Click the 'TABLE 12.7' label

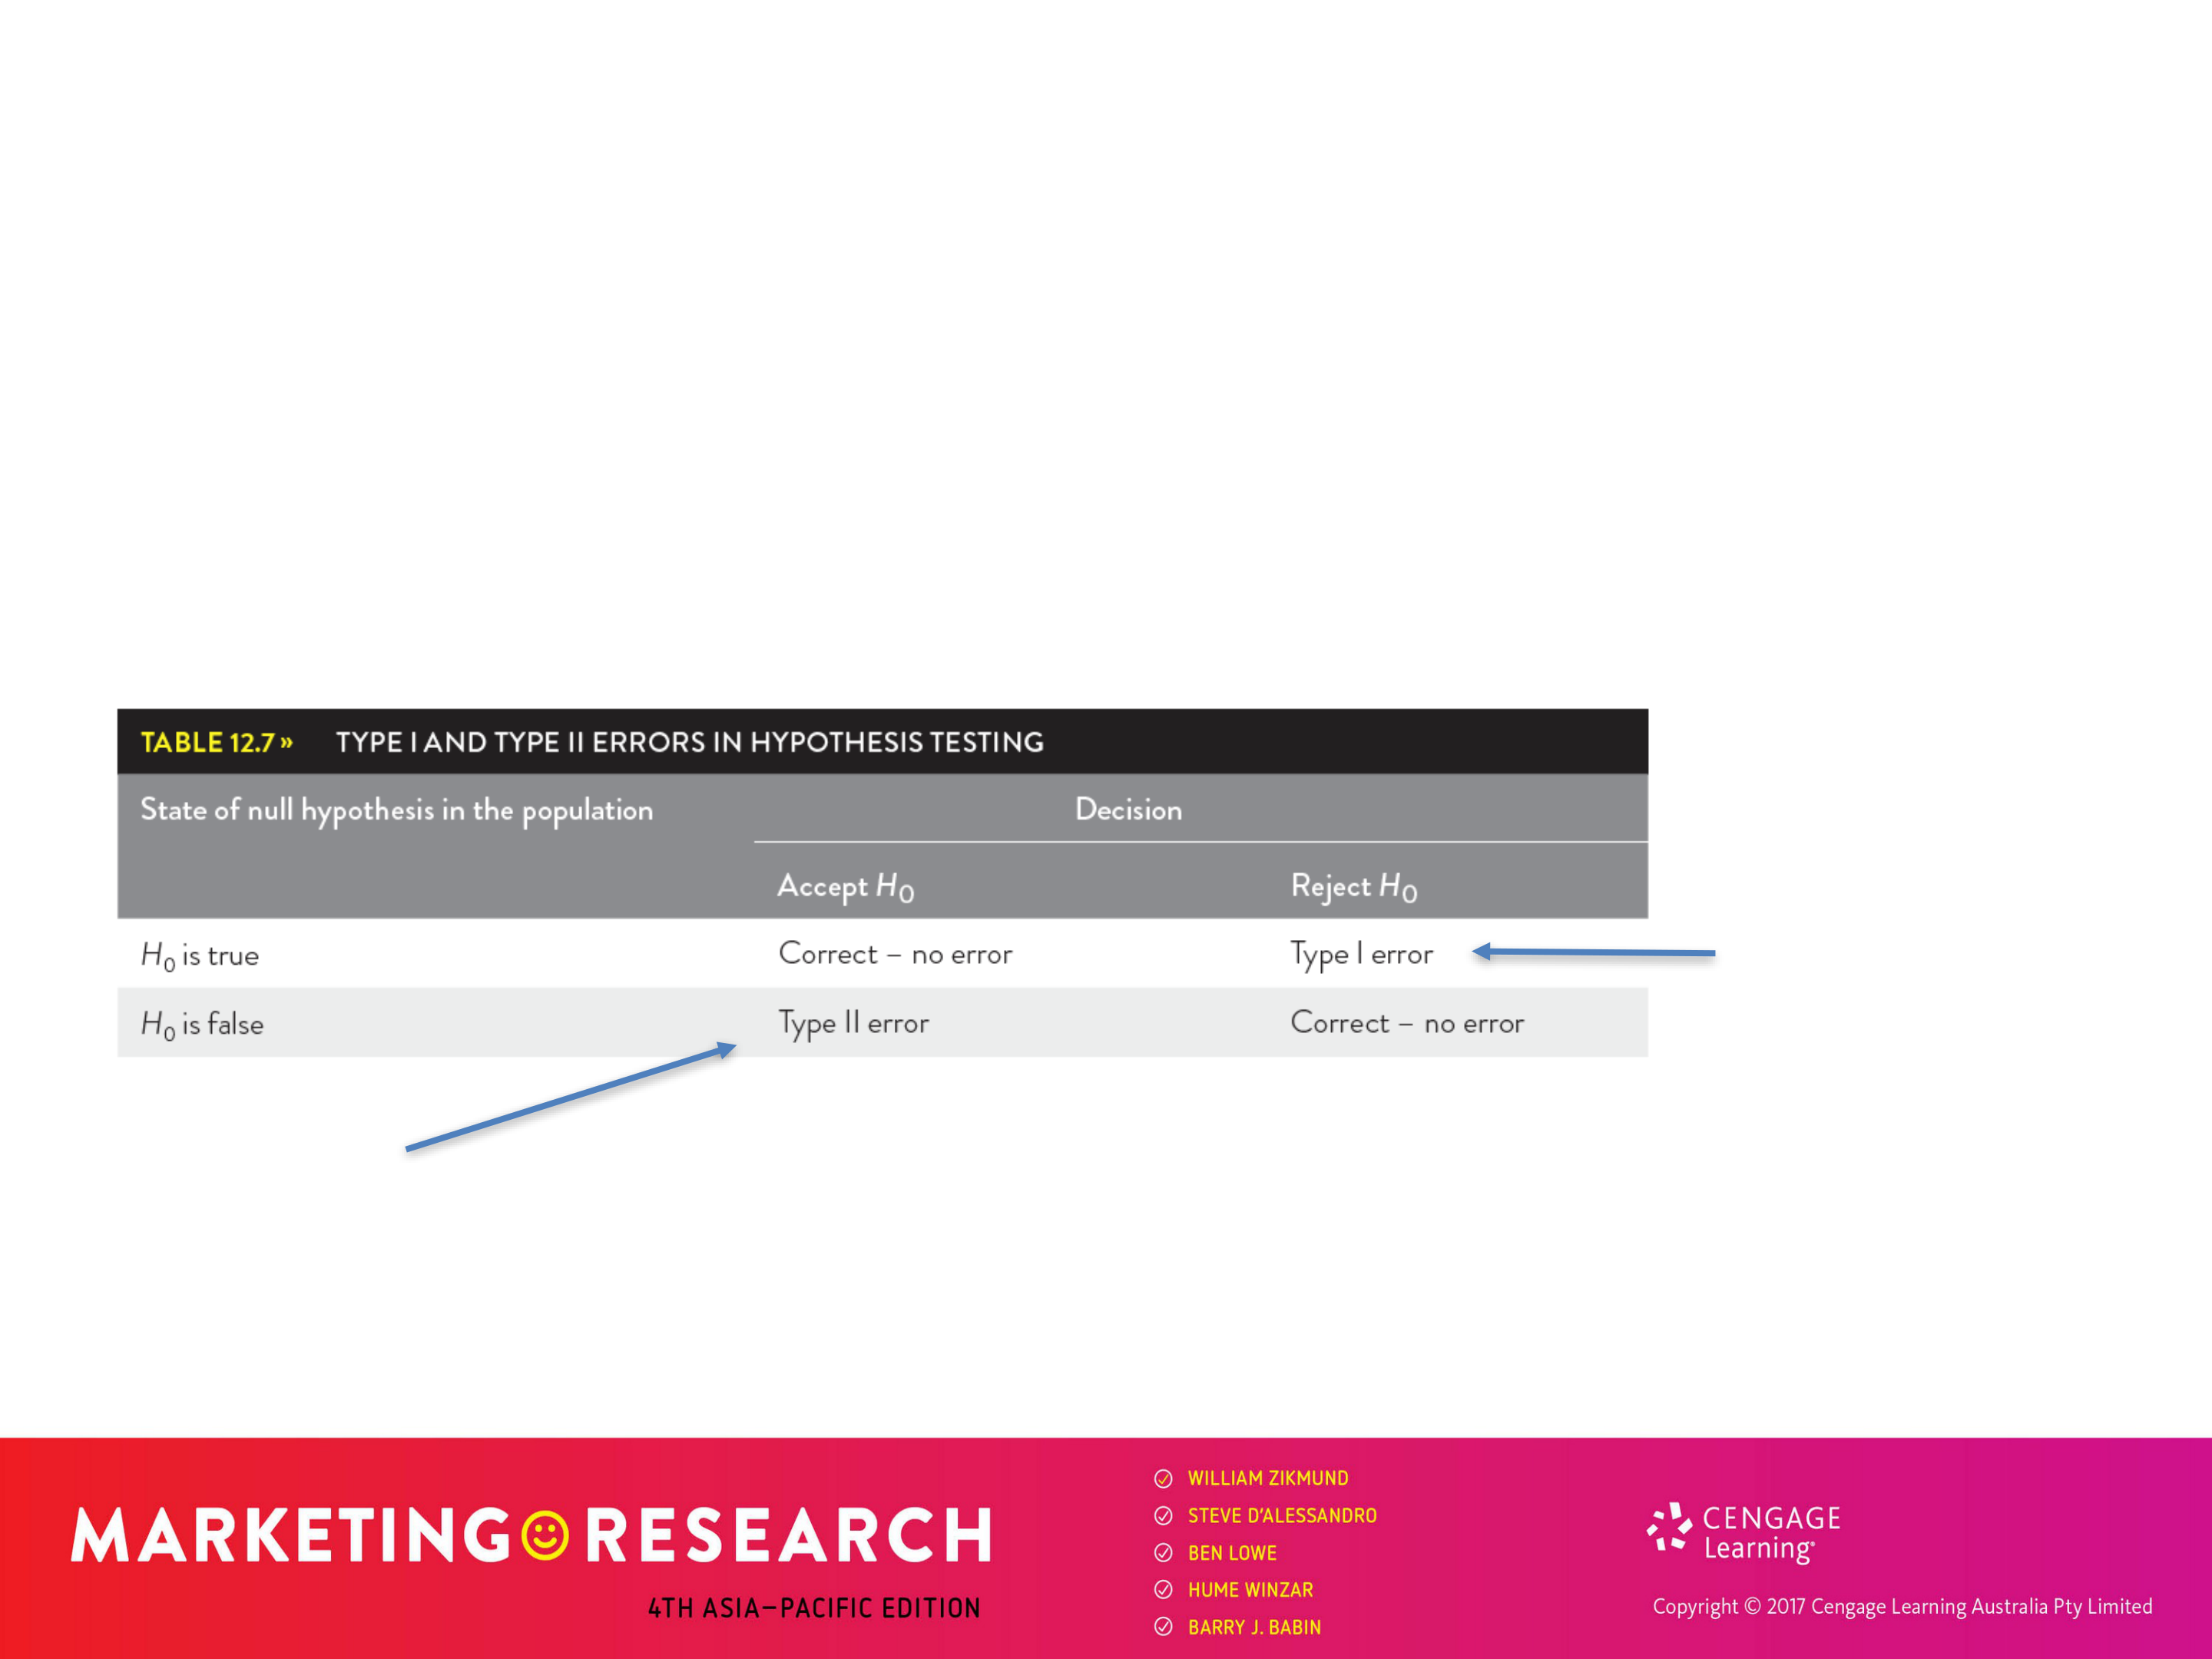pos(216,742)
